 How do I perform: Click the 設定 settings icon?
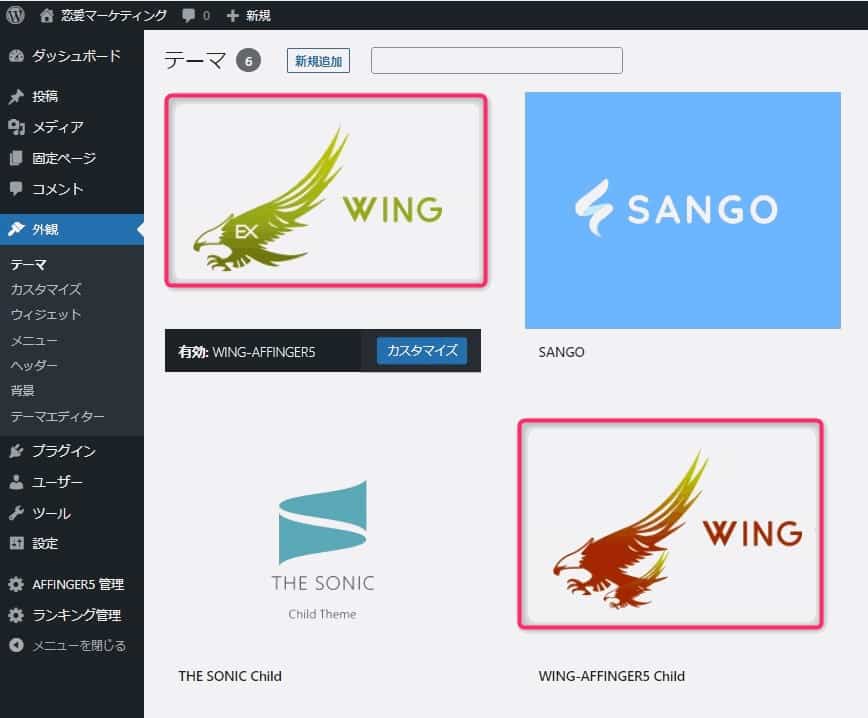(17, 543)
